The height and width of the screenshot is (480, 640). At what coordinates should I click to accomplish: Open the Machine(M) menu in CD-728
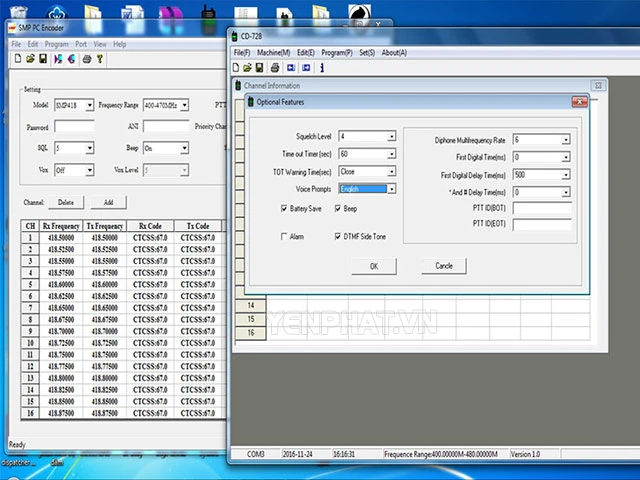273,52
